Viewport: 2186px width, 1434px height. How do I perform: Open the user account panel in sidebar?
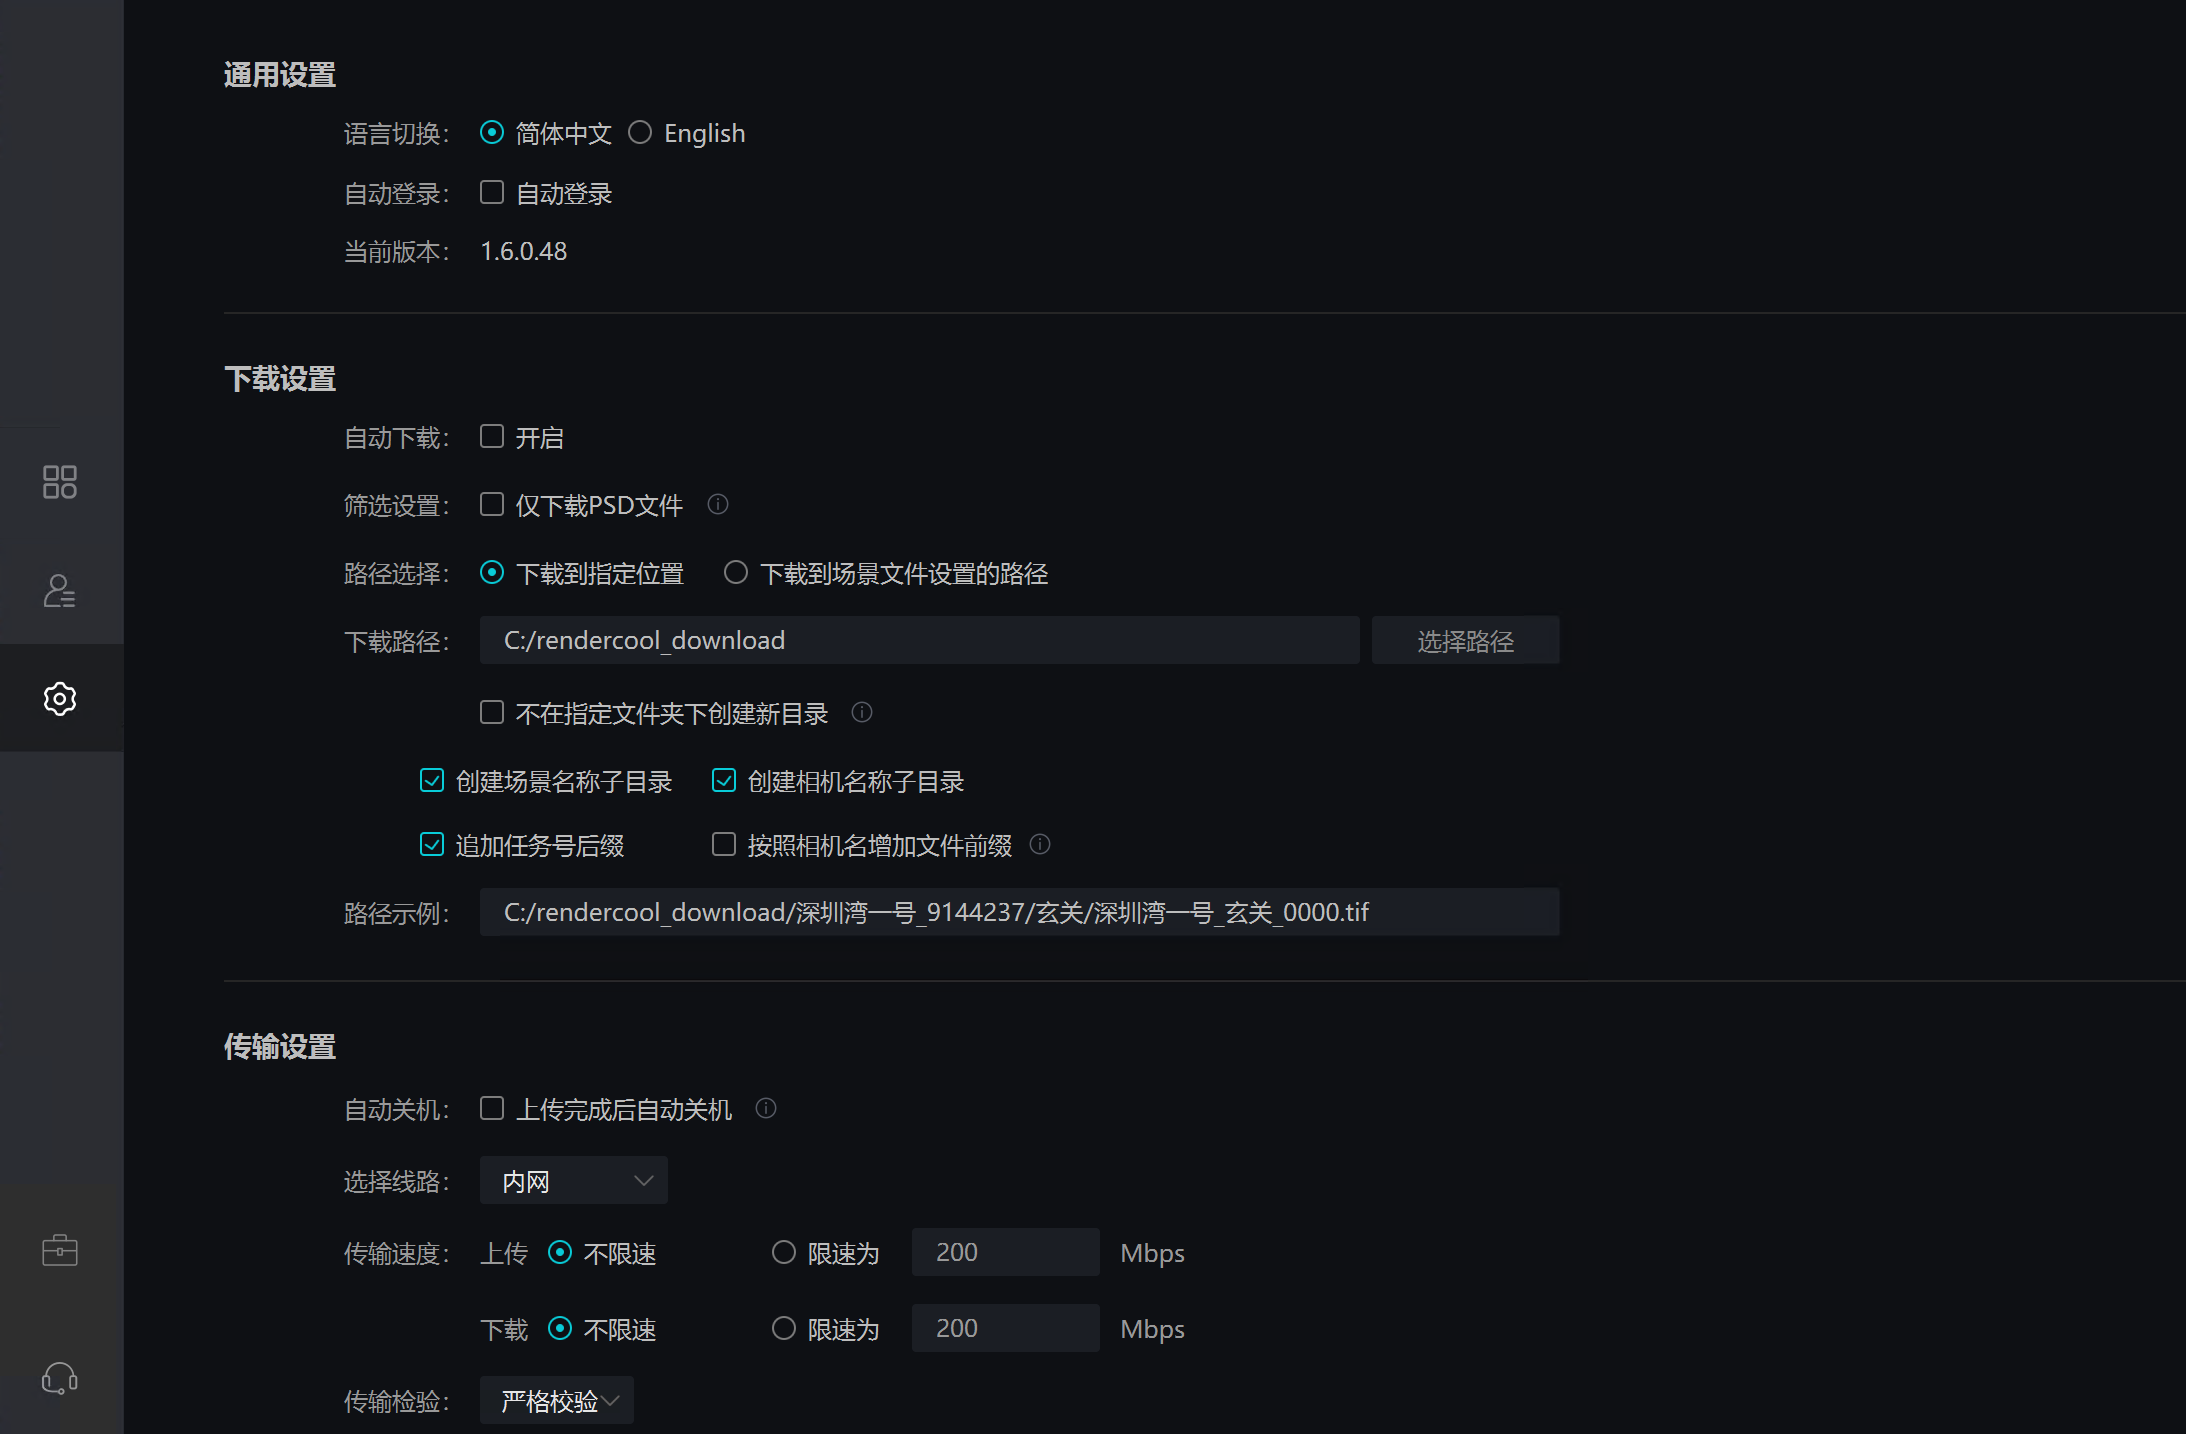(x=60, y=591)
